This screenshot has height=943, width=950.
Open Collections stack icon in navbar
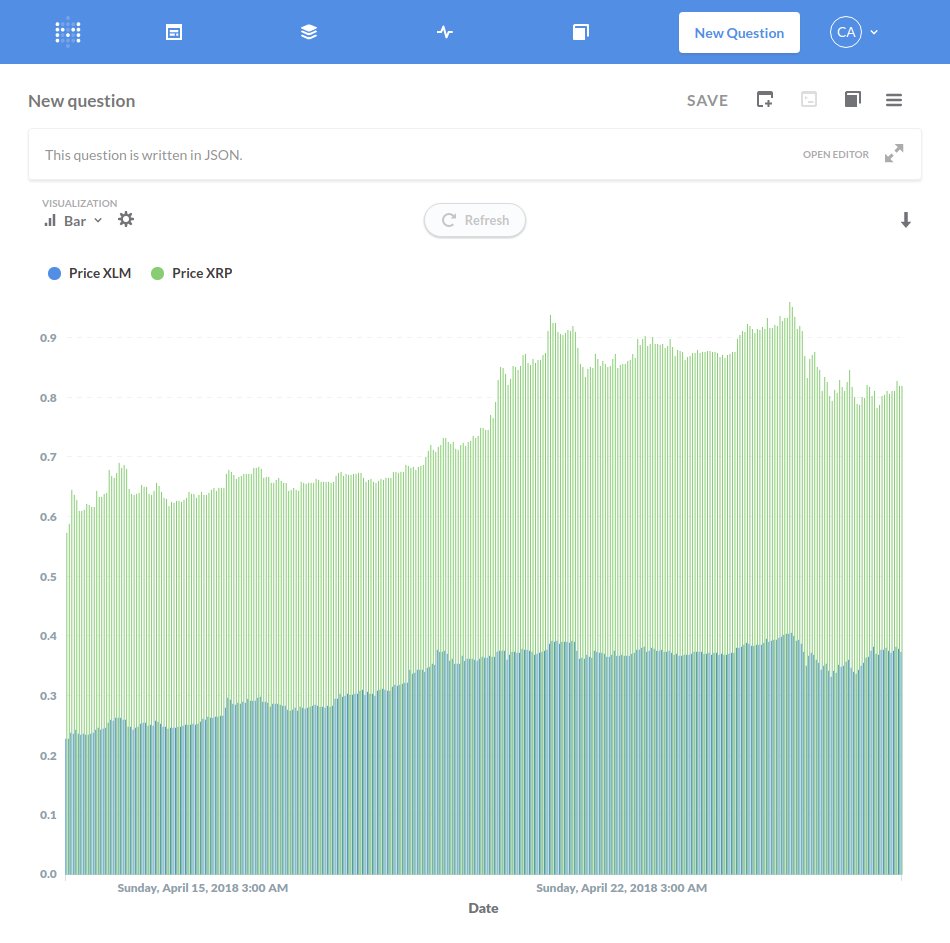pos(309,32)
